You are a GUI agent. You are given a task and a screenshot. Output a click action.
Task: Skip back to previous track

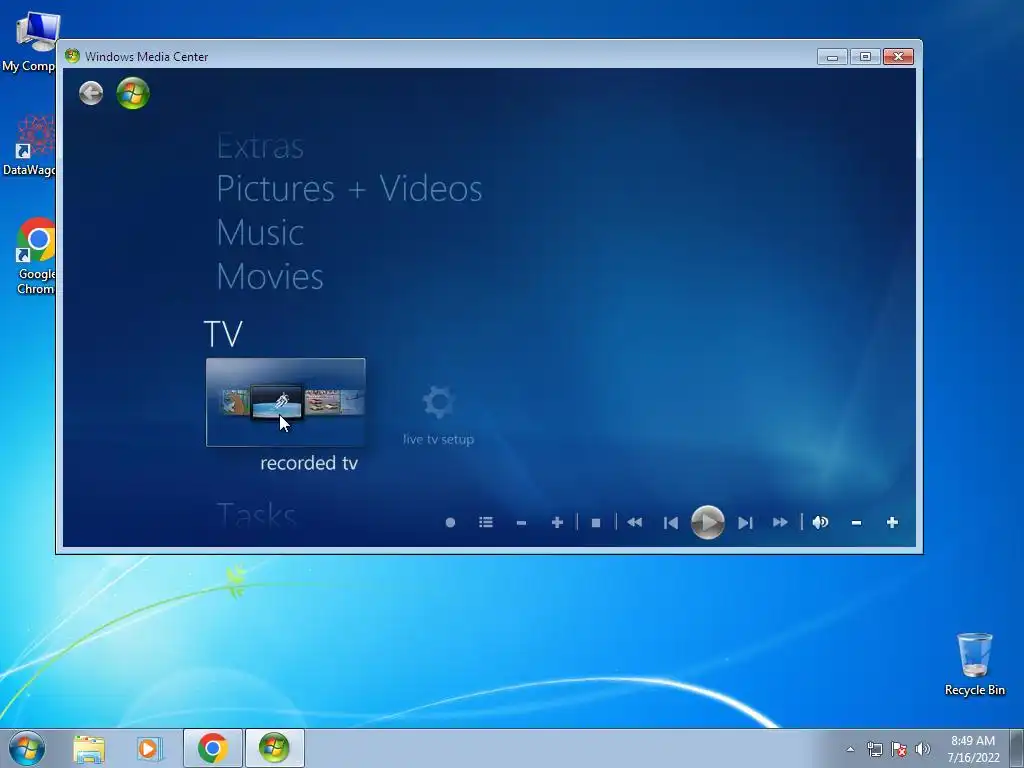[x=671, y=522]
